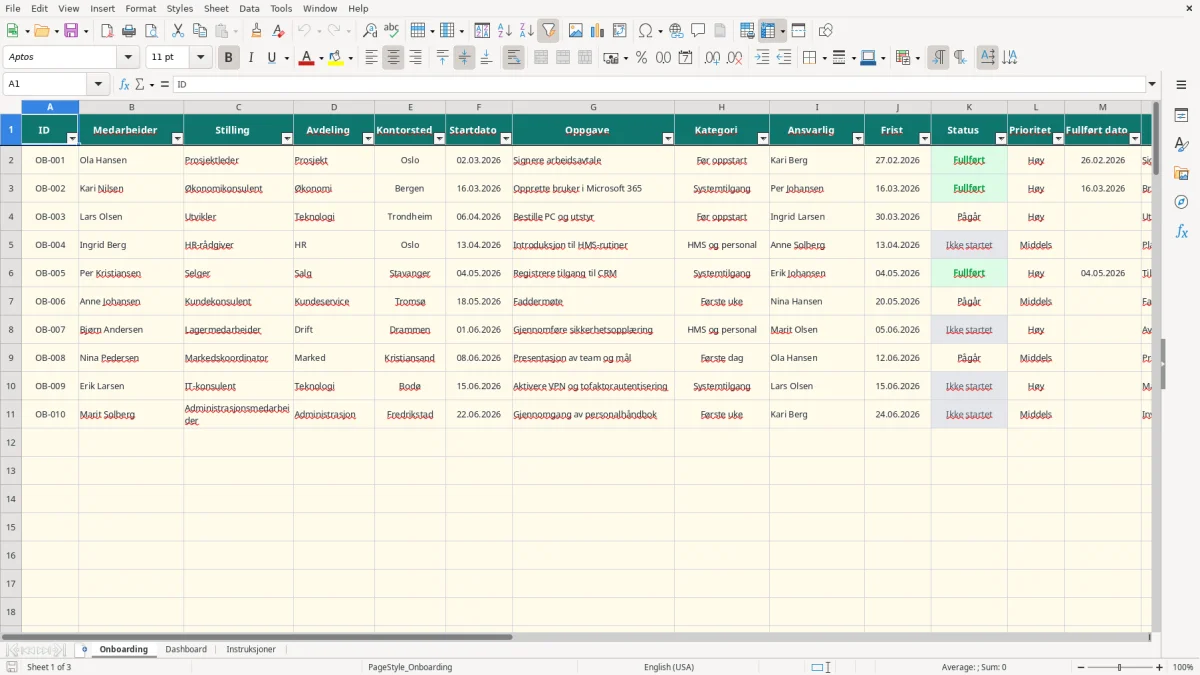Viewport: 1200px width, 675px height.
Task: Click the status bar document-modified save icon
Action: pos(12,667)
